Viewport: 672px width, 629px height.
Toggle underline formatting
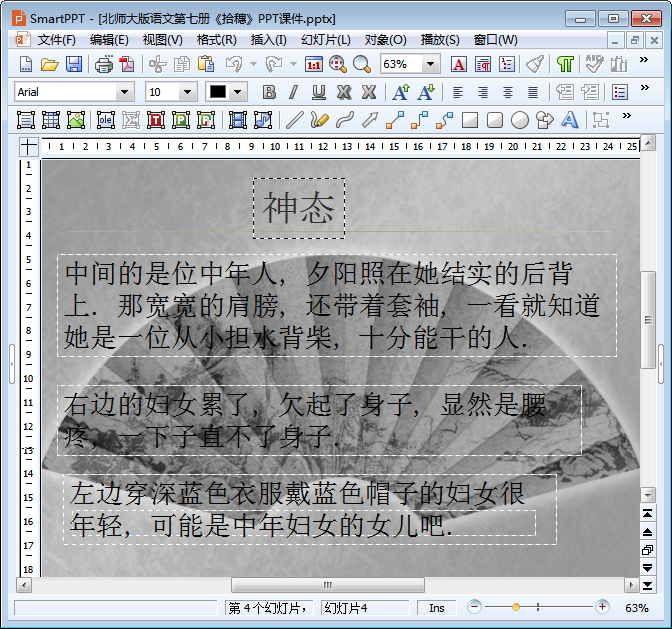318,92
